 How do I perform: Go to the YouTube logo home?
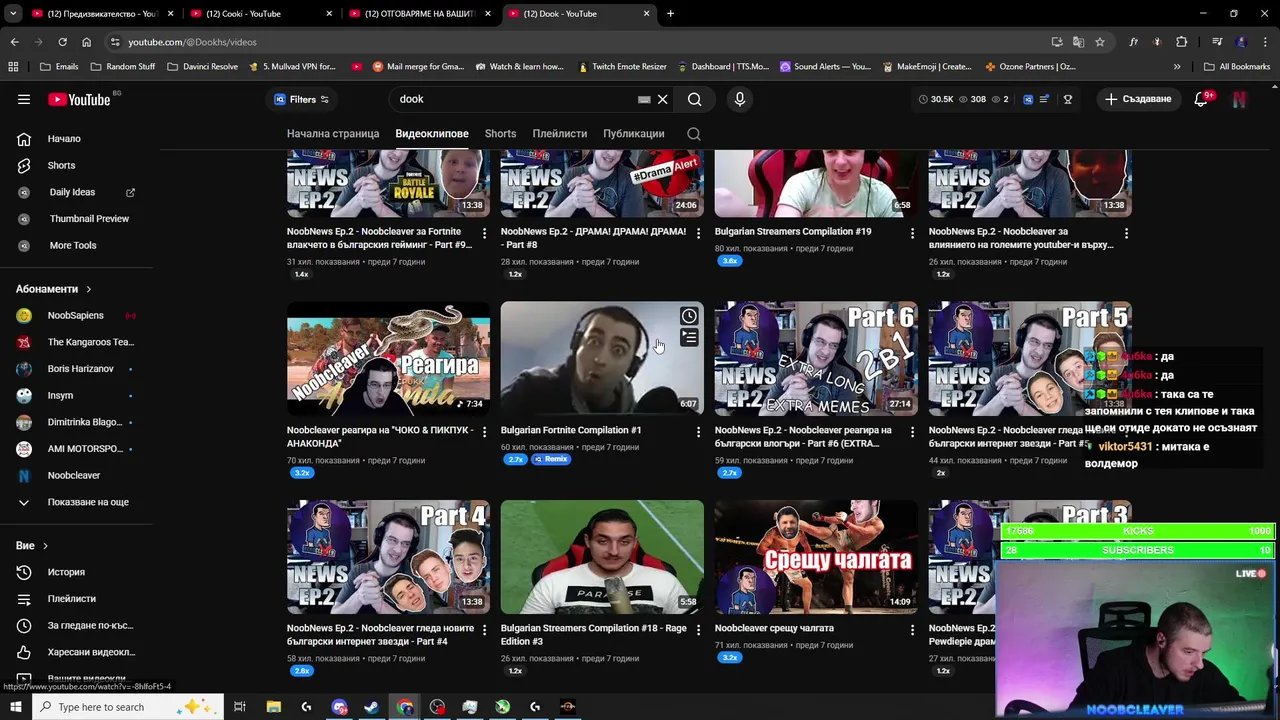80,99
